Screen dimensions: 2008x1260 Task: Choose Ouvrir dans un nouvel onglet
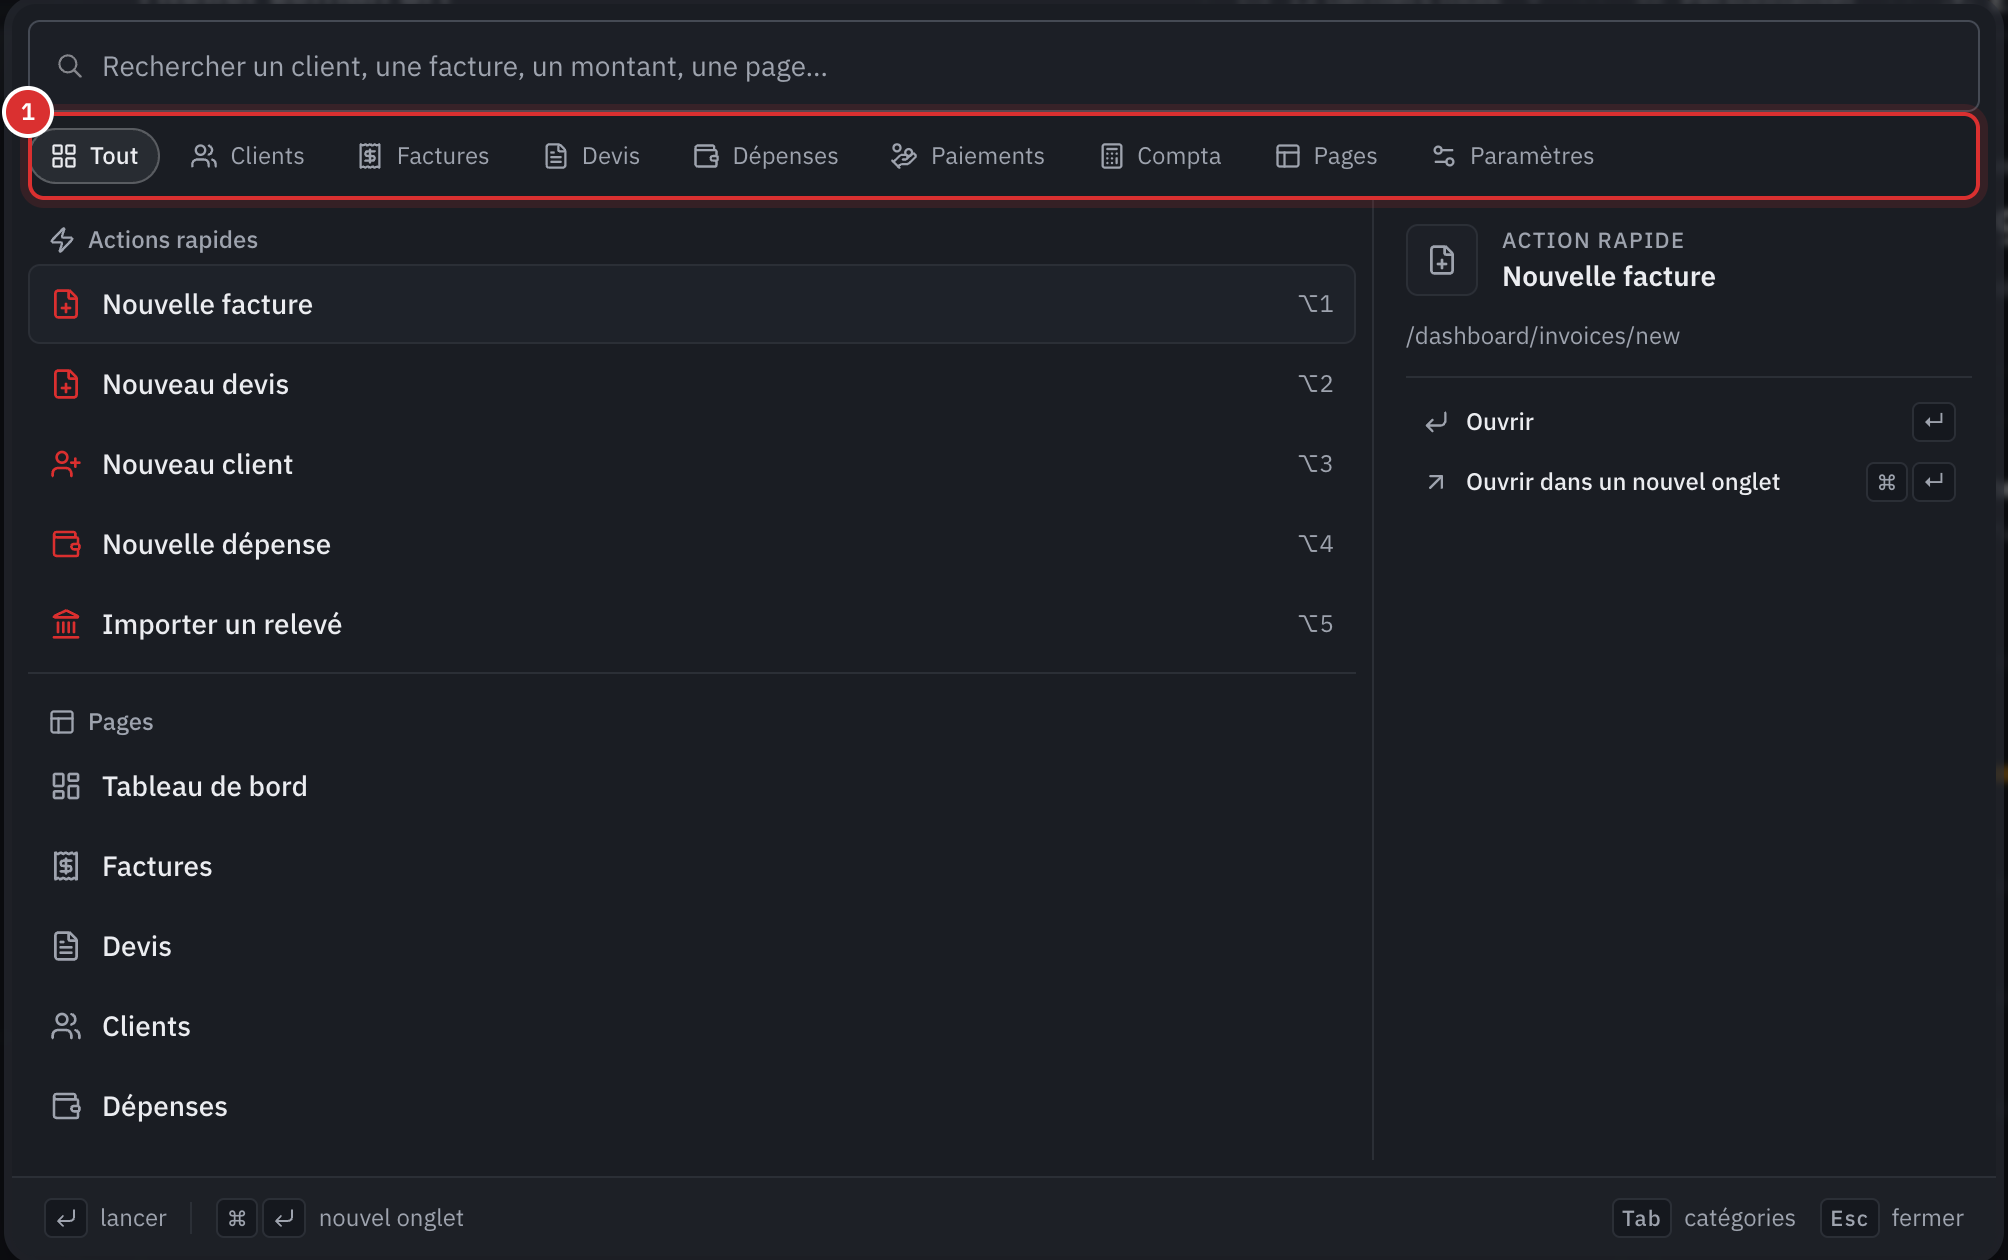(x=1688, y=482)
